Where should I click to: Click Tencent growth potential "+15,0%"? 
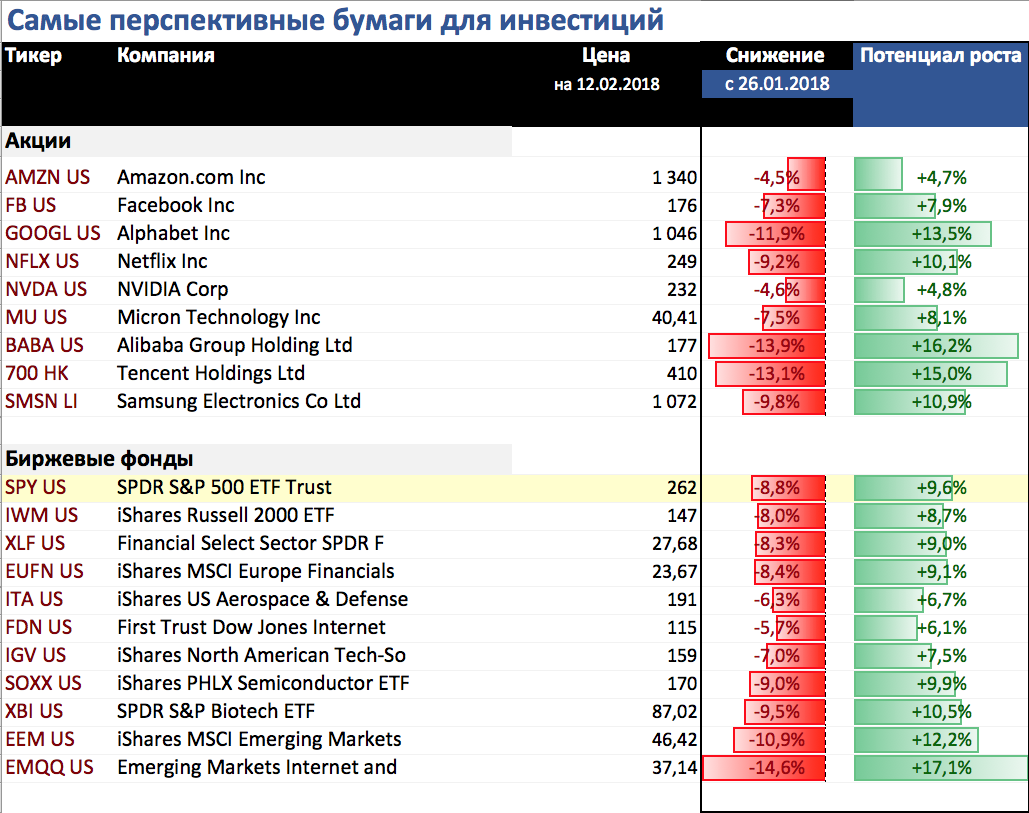942,373
